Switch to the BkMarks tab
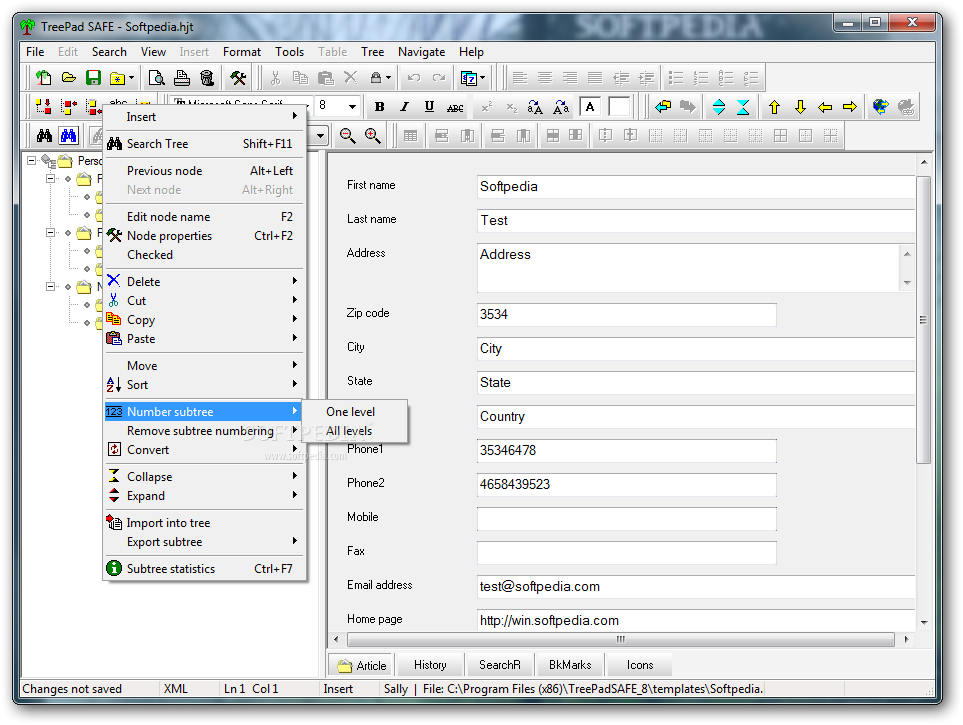This screenshot has height=725, width=963. (570, 665)
